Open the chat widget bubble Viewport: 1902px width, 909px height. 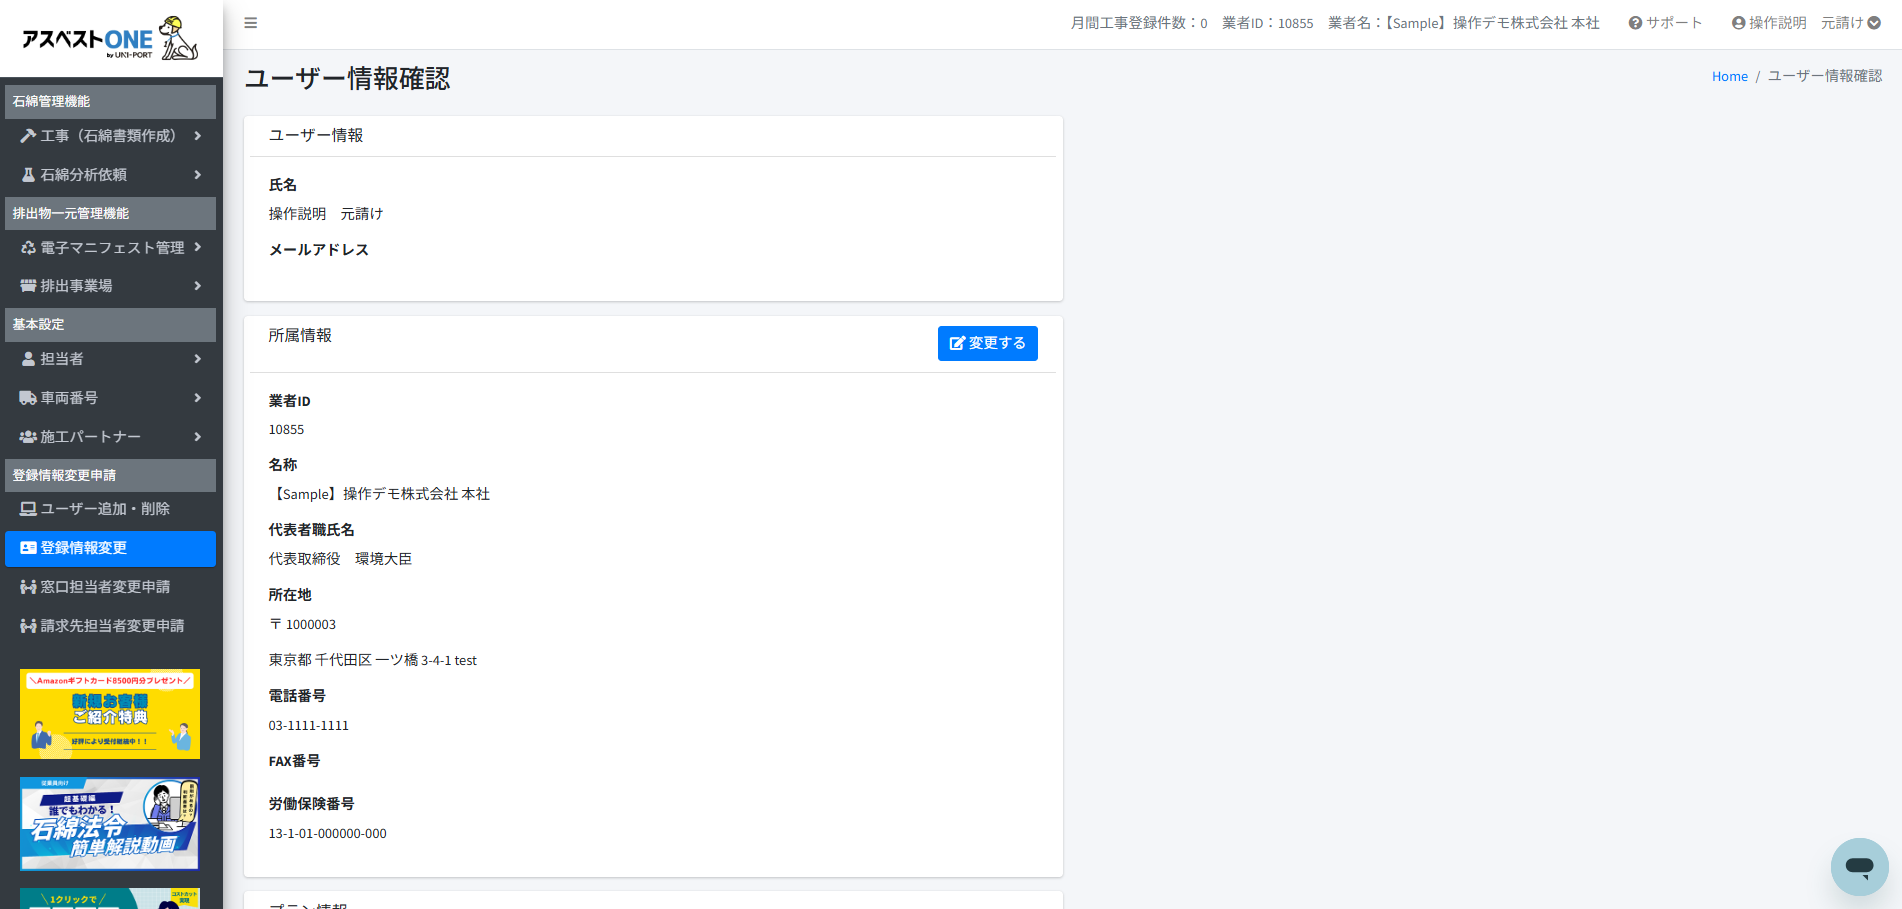pyautogui.click(x=1859, y=866)
